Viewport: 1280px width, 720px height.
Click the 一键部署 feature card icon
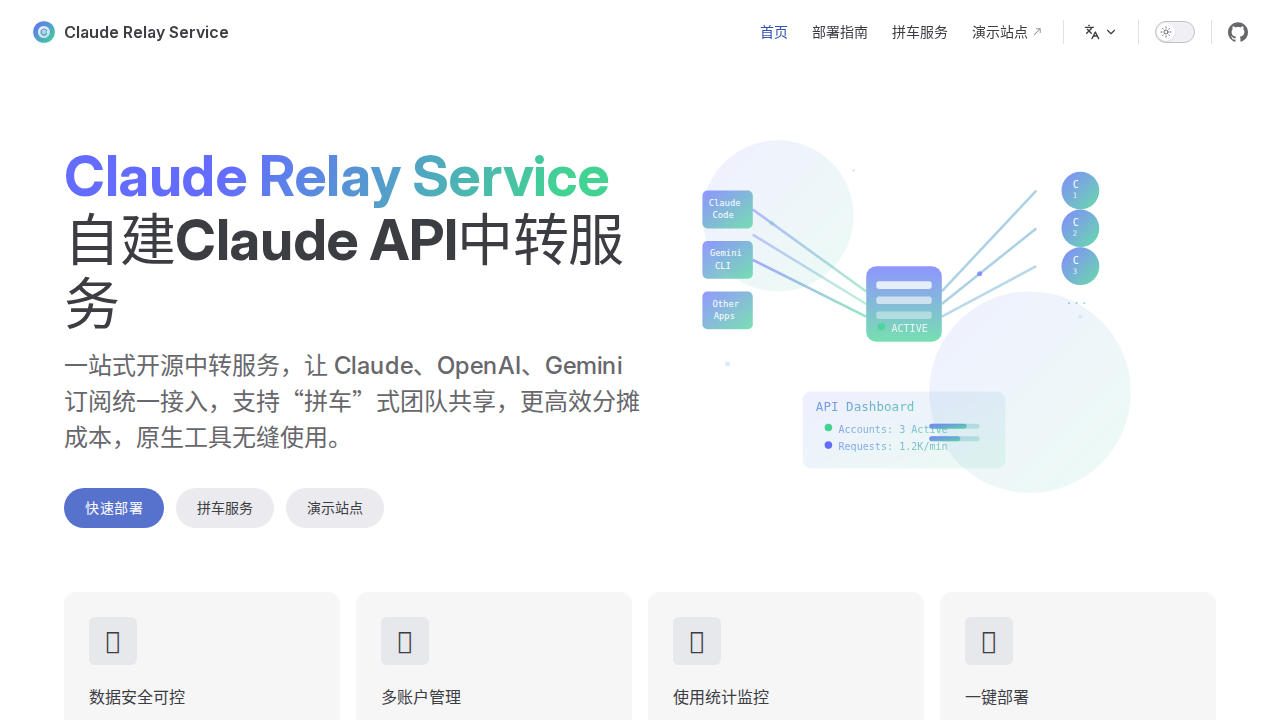click(989, 641)
